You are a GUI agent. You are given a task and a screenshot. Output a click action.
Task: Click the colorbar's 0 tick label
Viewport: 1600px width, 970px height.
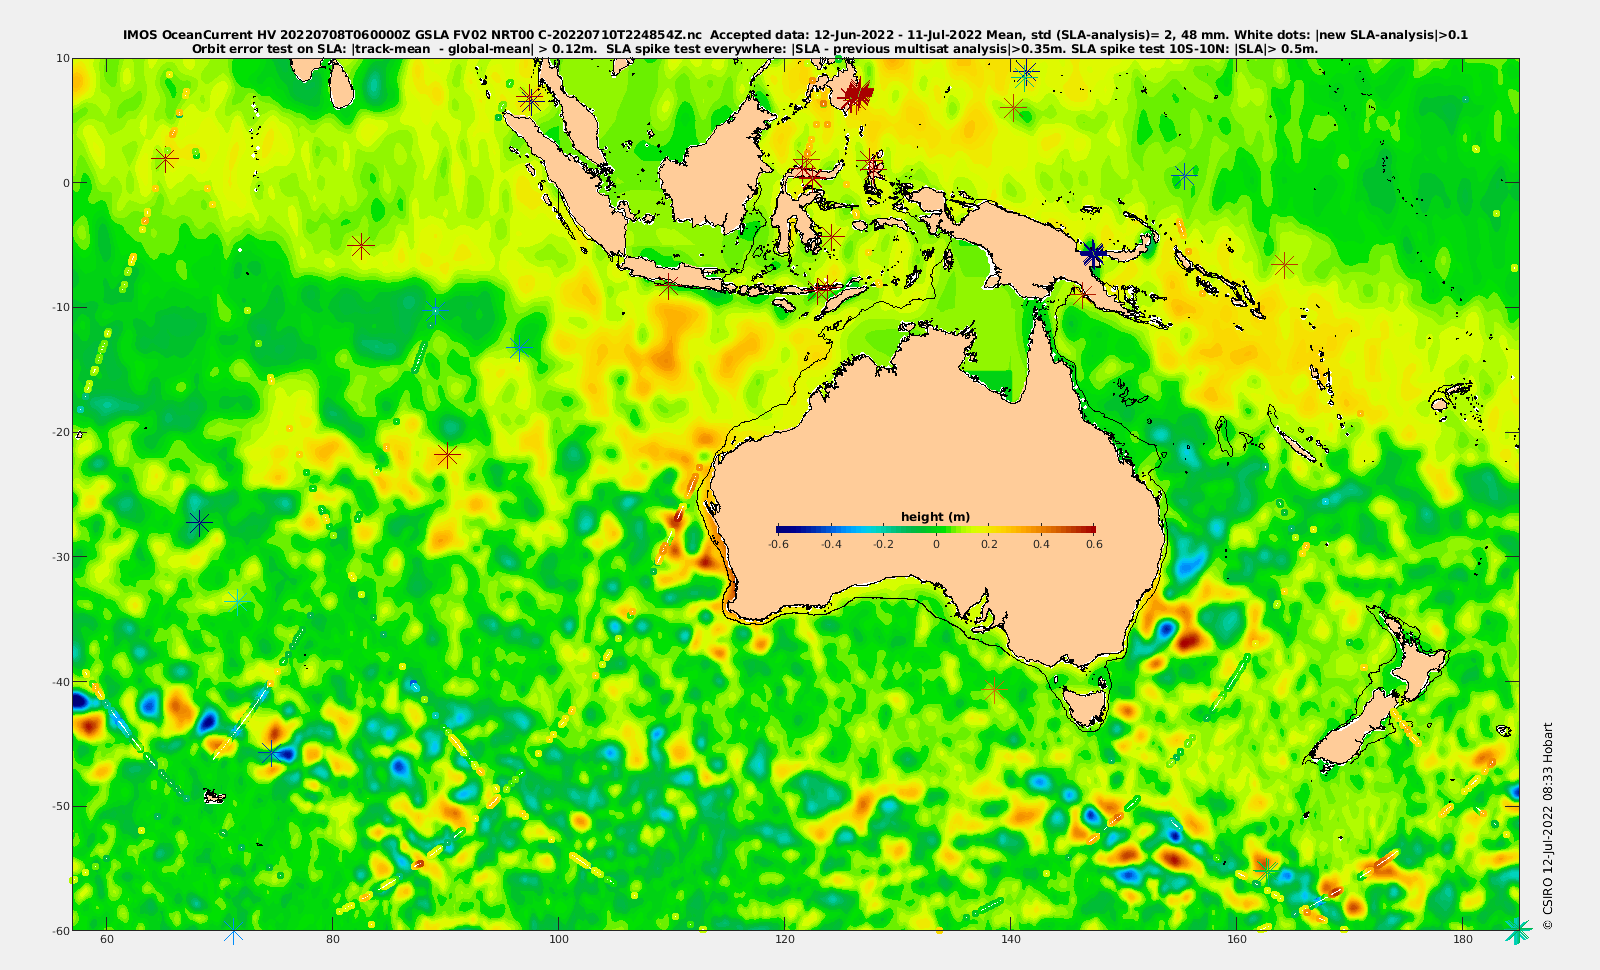pos(936,545)
